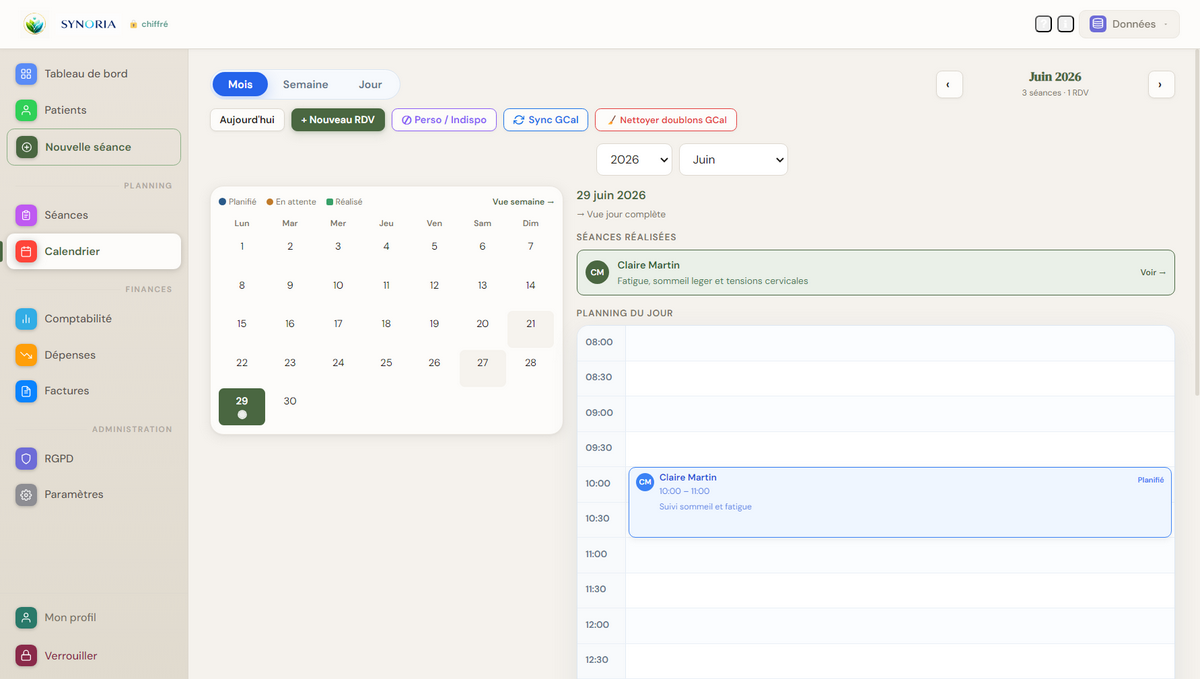Click Voir → on Claire Martin session
The height and width of the screenshot is (679, 1200).
1153,272
